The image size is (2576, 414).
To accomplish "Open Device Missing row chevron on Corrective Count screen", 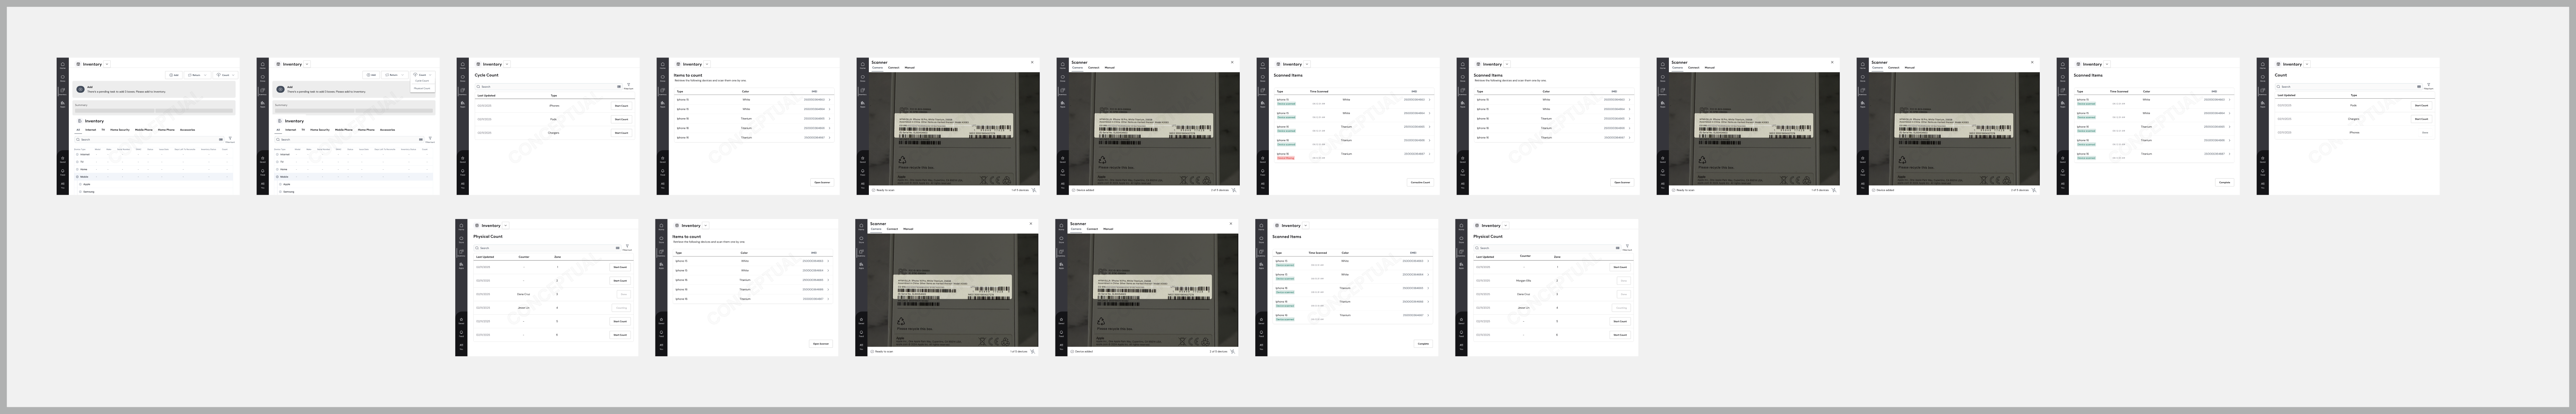I will tap(1430, 154).
